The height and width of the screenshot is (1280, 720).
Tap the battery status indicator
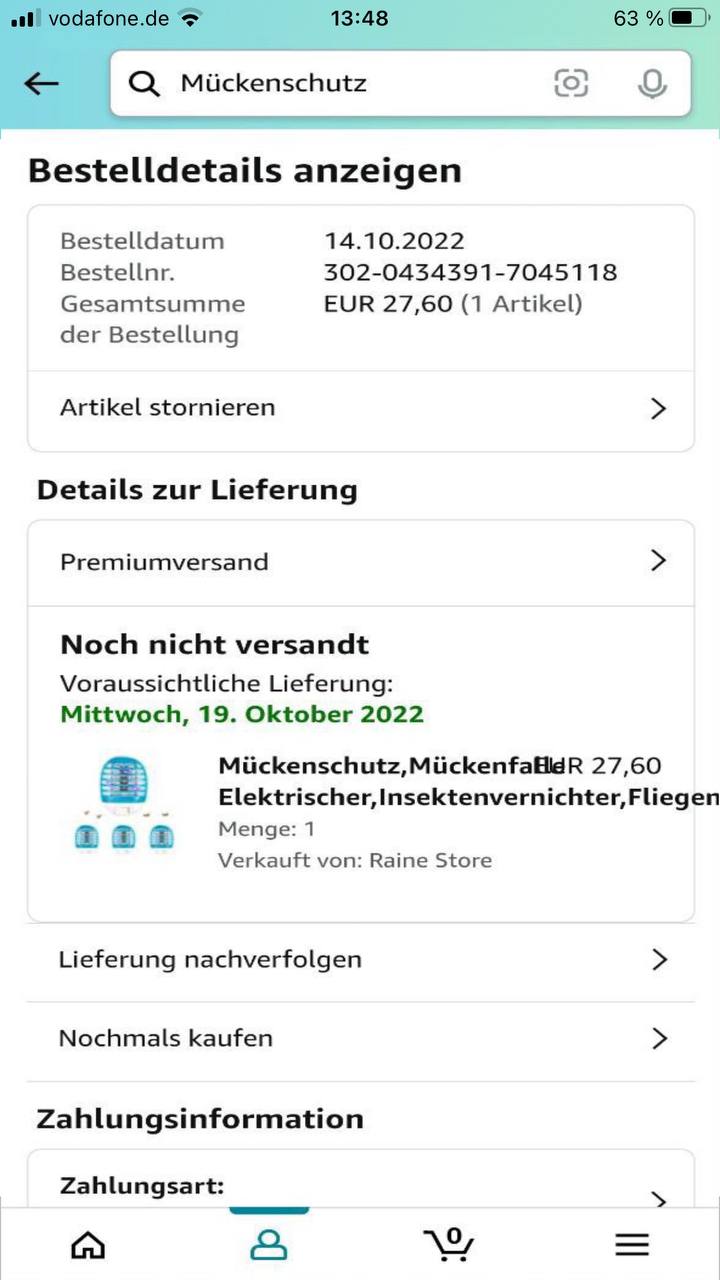coord(689,18)
